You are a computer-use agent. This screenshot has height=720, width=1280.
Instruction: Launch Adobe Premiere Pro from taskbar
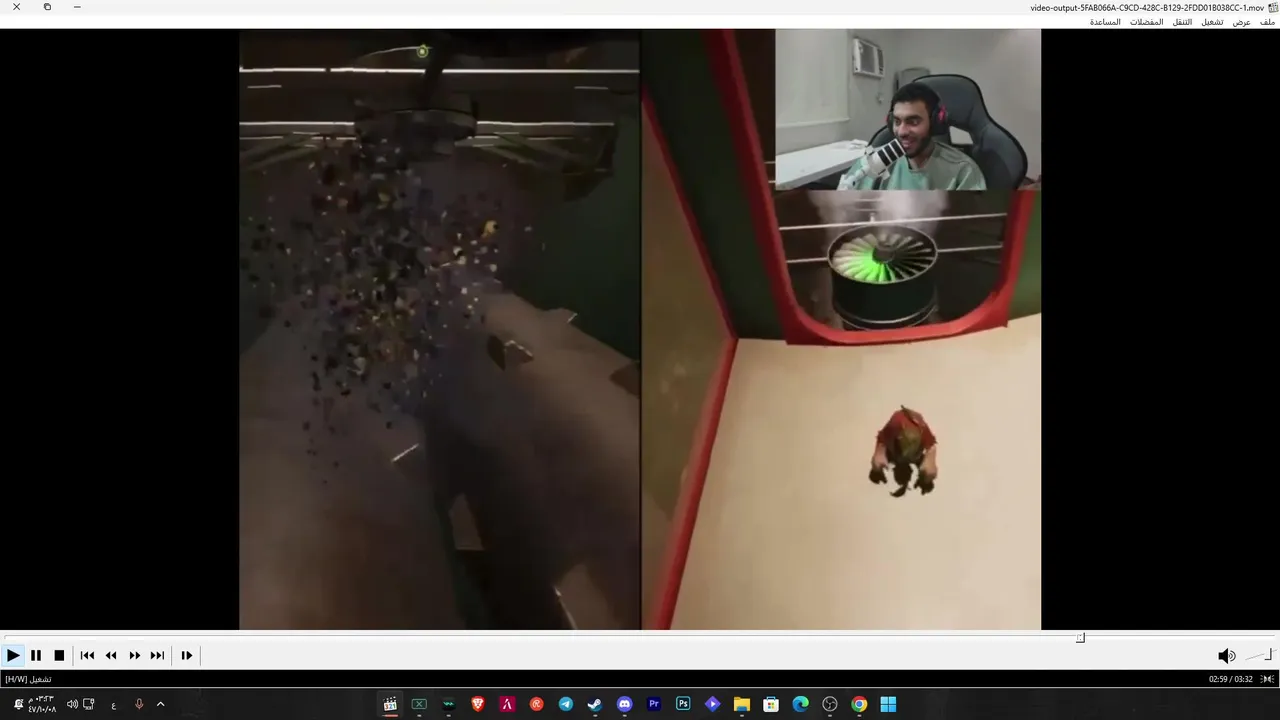click(x=654, y=704)
